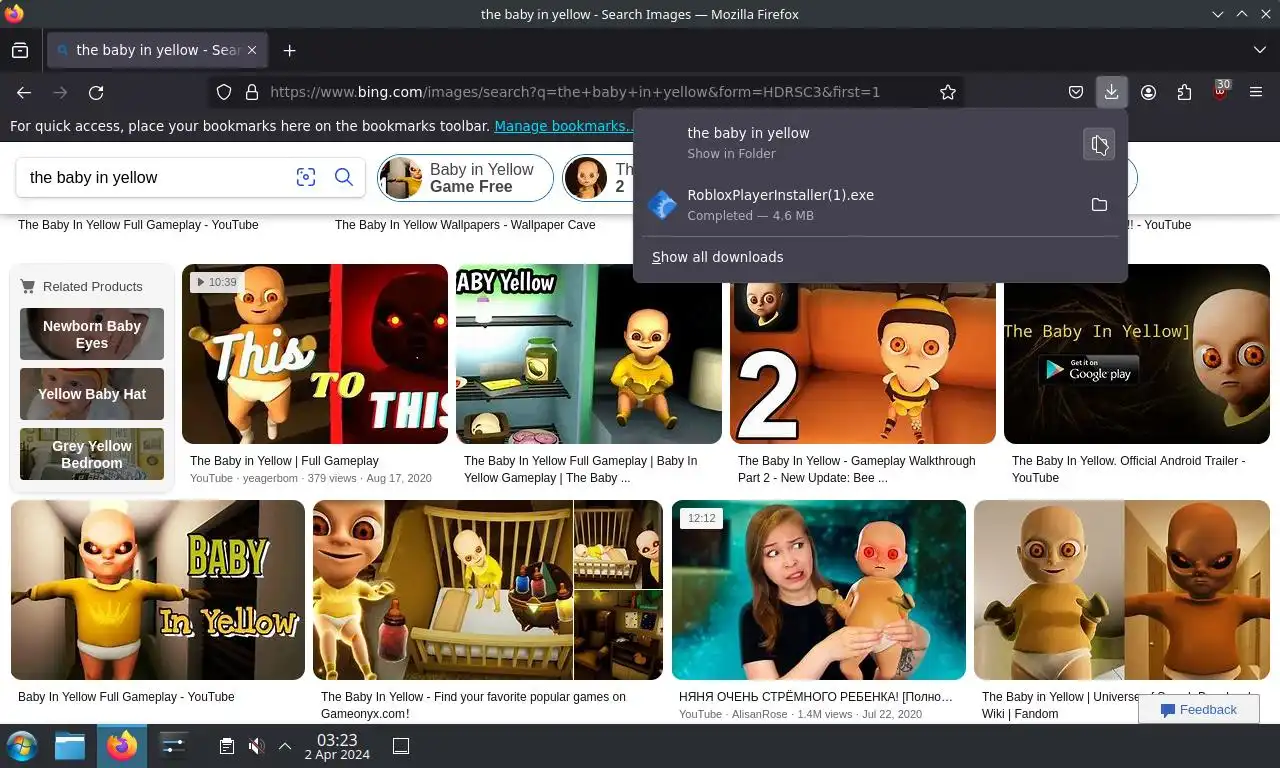
Task: Click the padlock site information icon
Action: [x=251, y=92]
